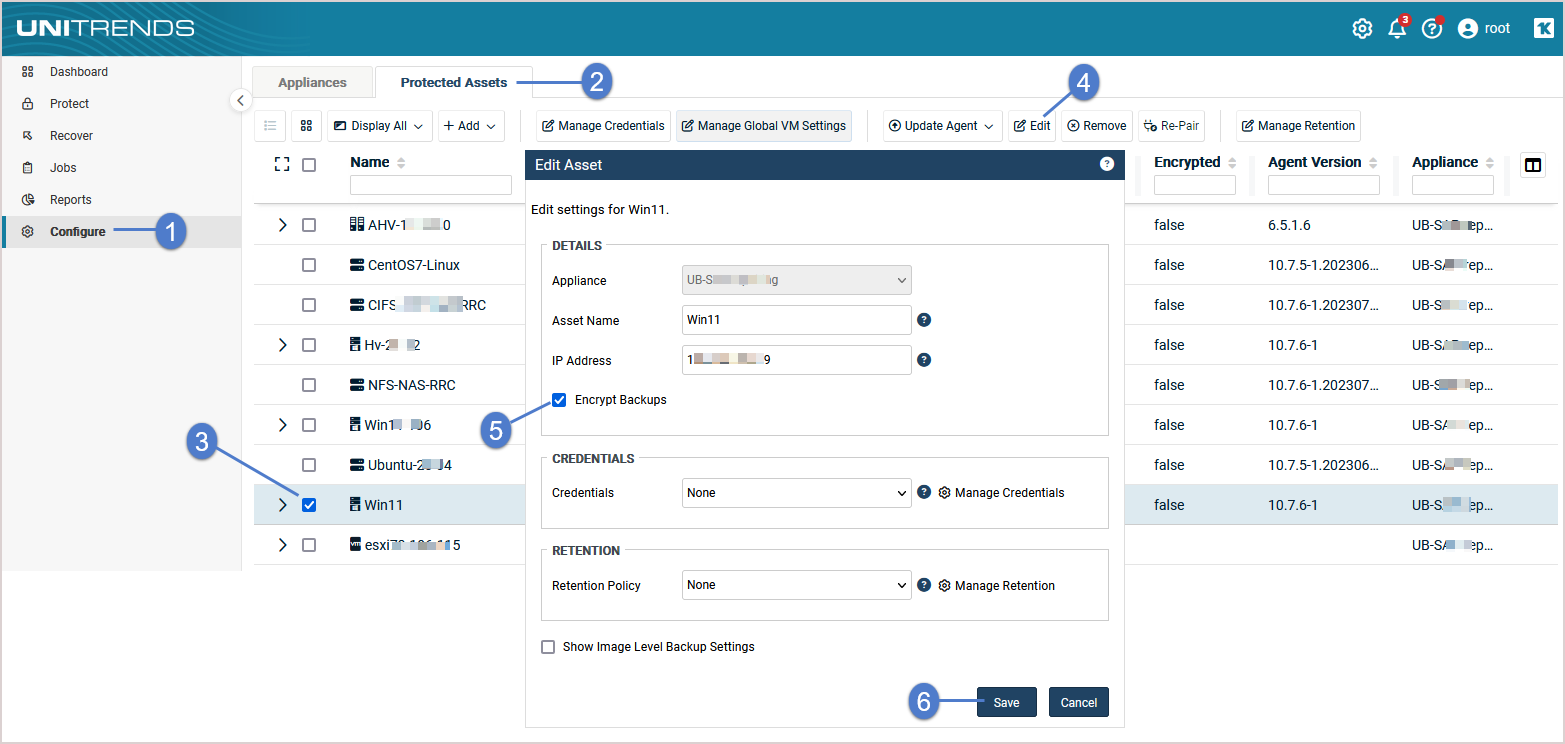1565x744 pixels.
Task: Click the Remove toolbar button
Action: coord(1097,126)
